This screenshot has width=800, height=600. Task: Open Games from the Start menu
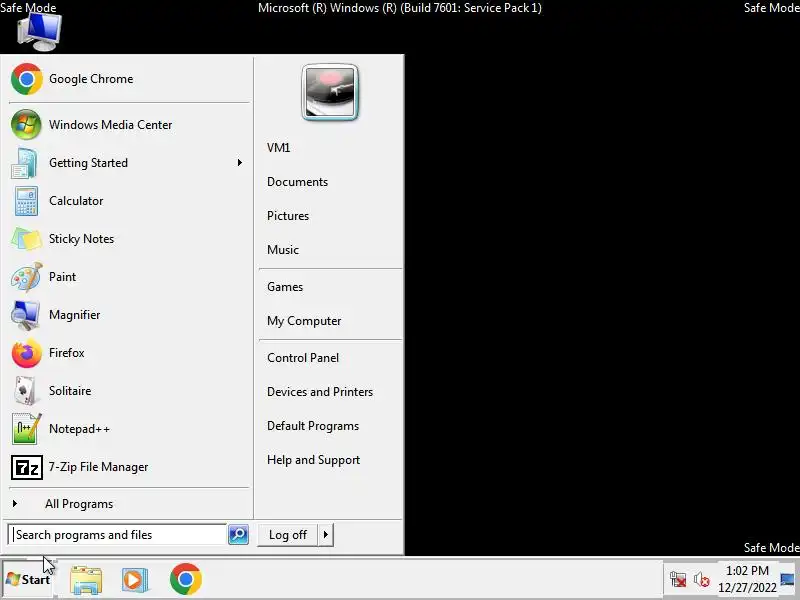285,287
